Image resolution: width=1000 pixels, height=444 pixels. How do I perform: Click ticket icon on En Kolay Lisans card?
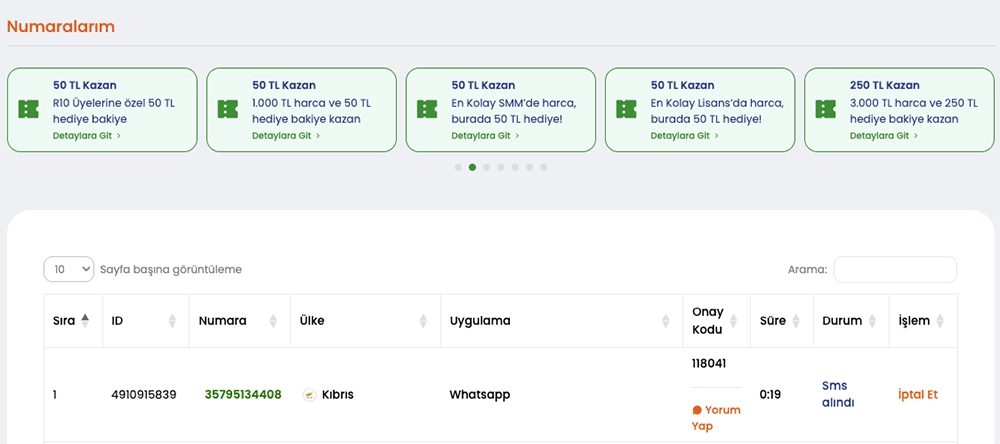[x=627, y=110]
